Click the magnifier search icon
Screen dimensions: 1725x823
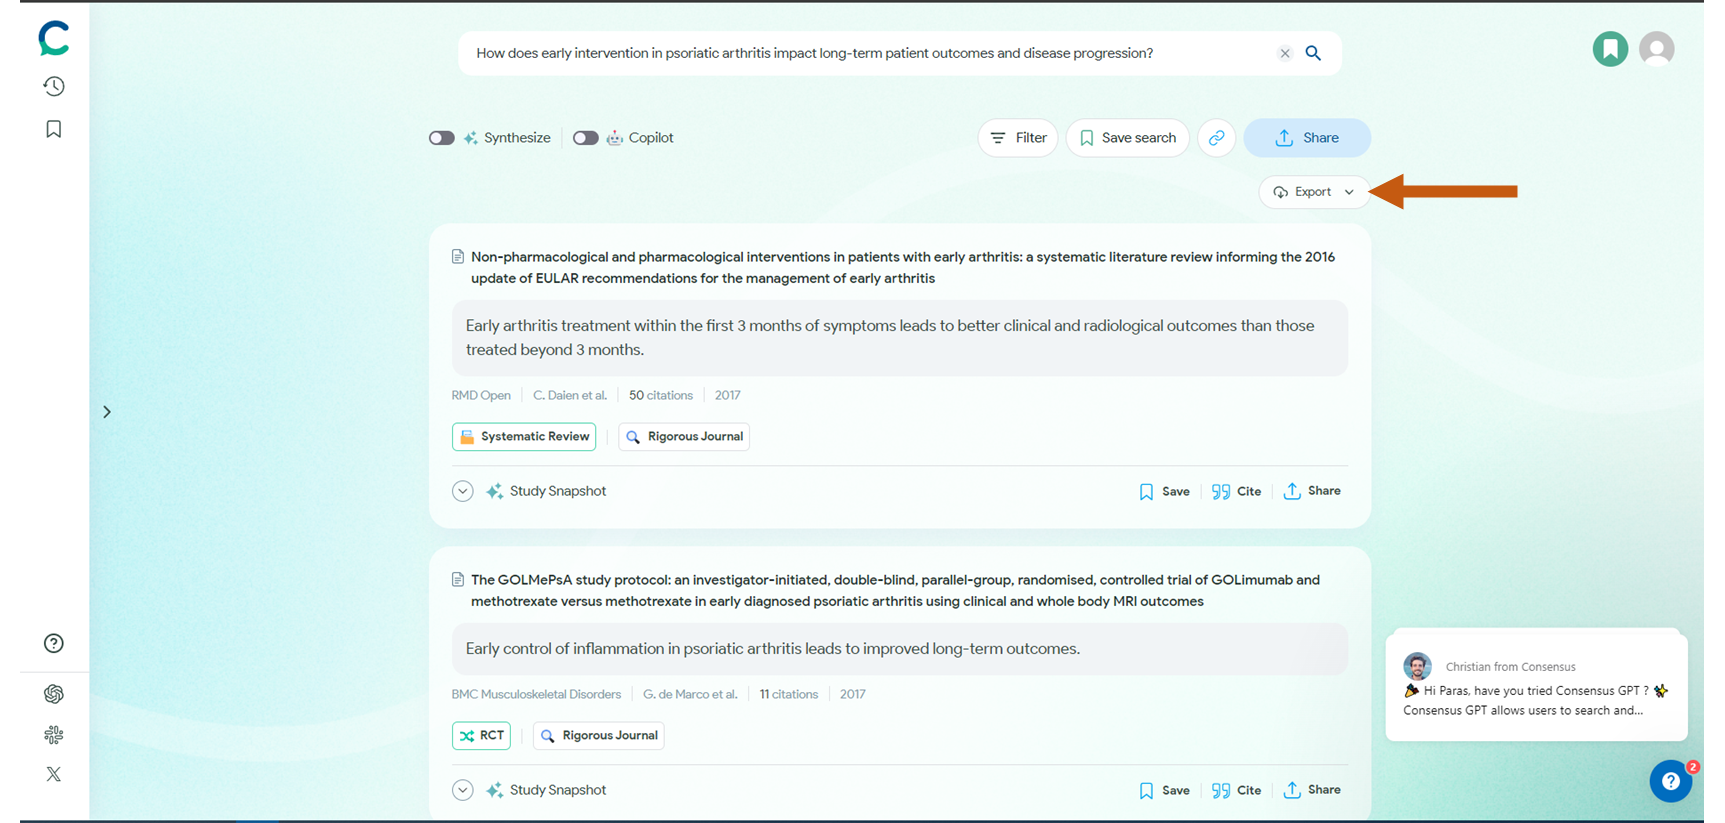click(x=1314, y=53)
